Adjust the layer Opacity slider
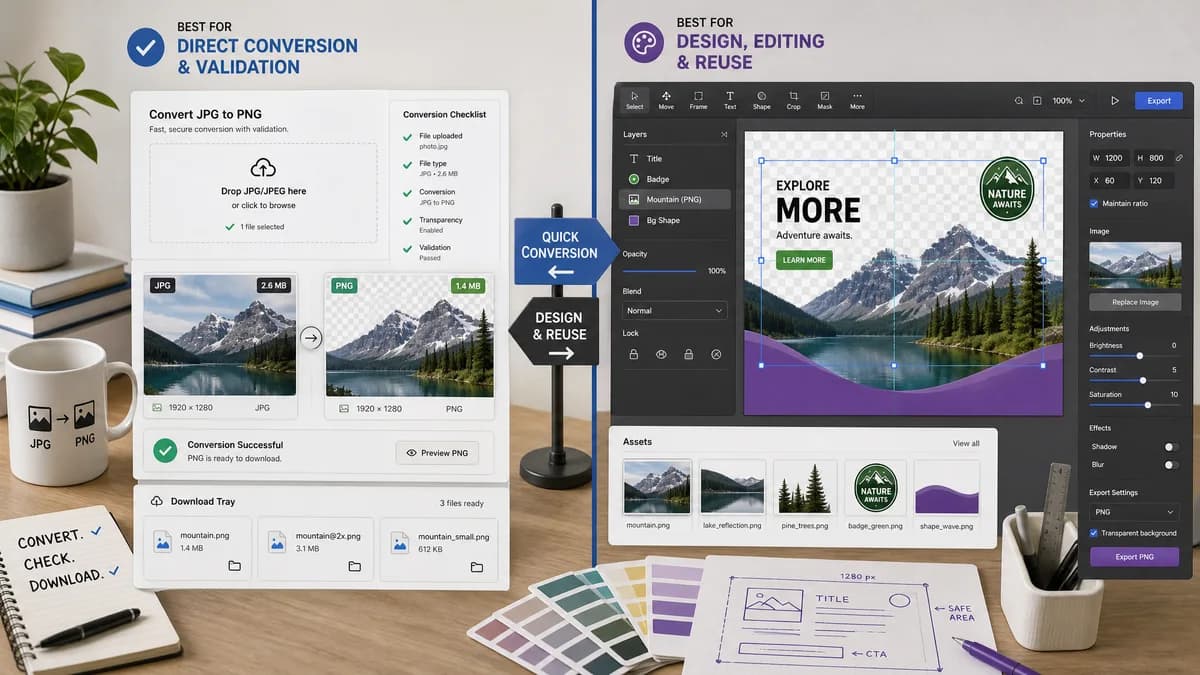 click(x=660, y=271)
